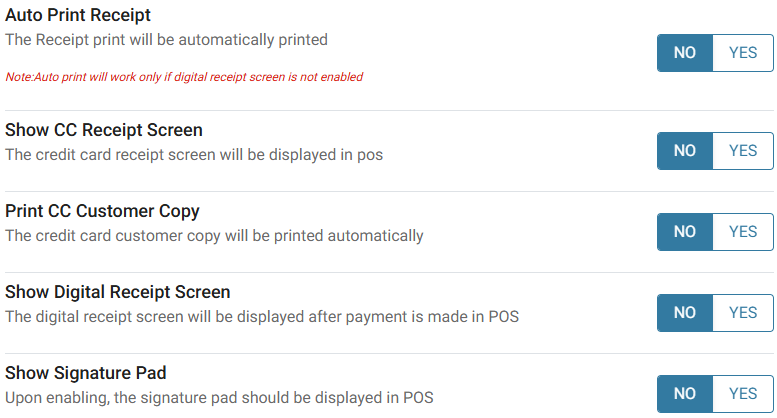Switch Show Digital Receipt Screen to YES
Viewport: 777px width, 418px height.
[743, 313]
